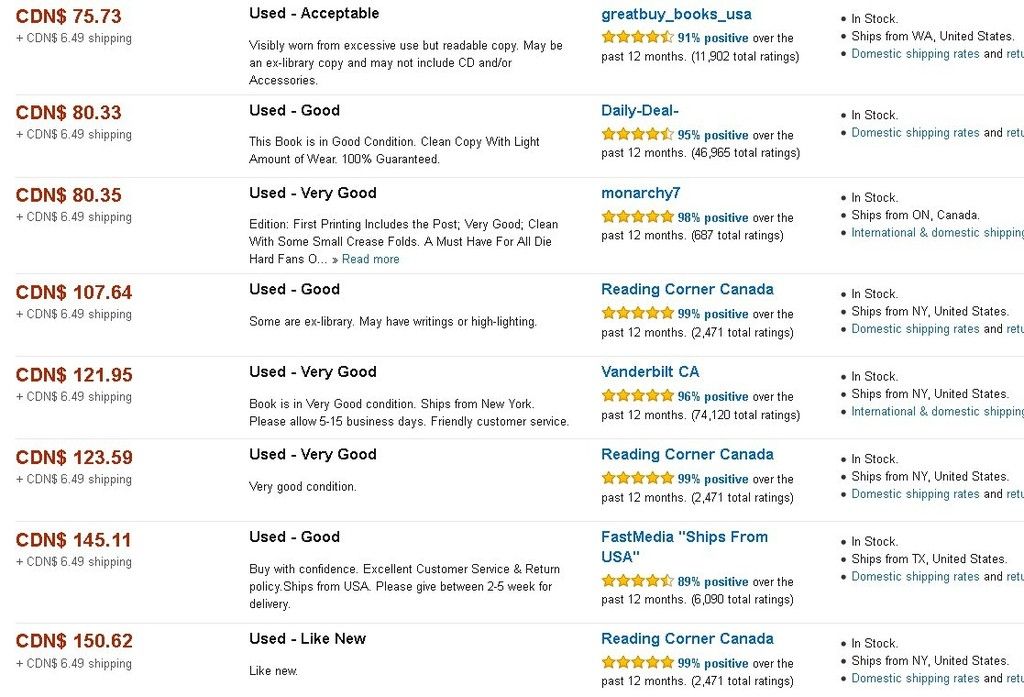Open International & domestic shipping link for monarchy7
This screenshot has width=1024, height=697.
[x=937, y=233]
